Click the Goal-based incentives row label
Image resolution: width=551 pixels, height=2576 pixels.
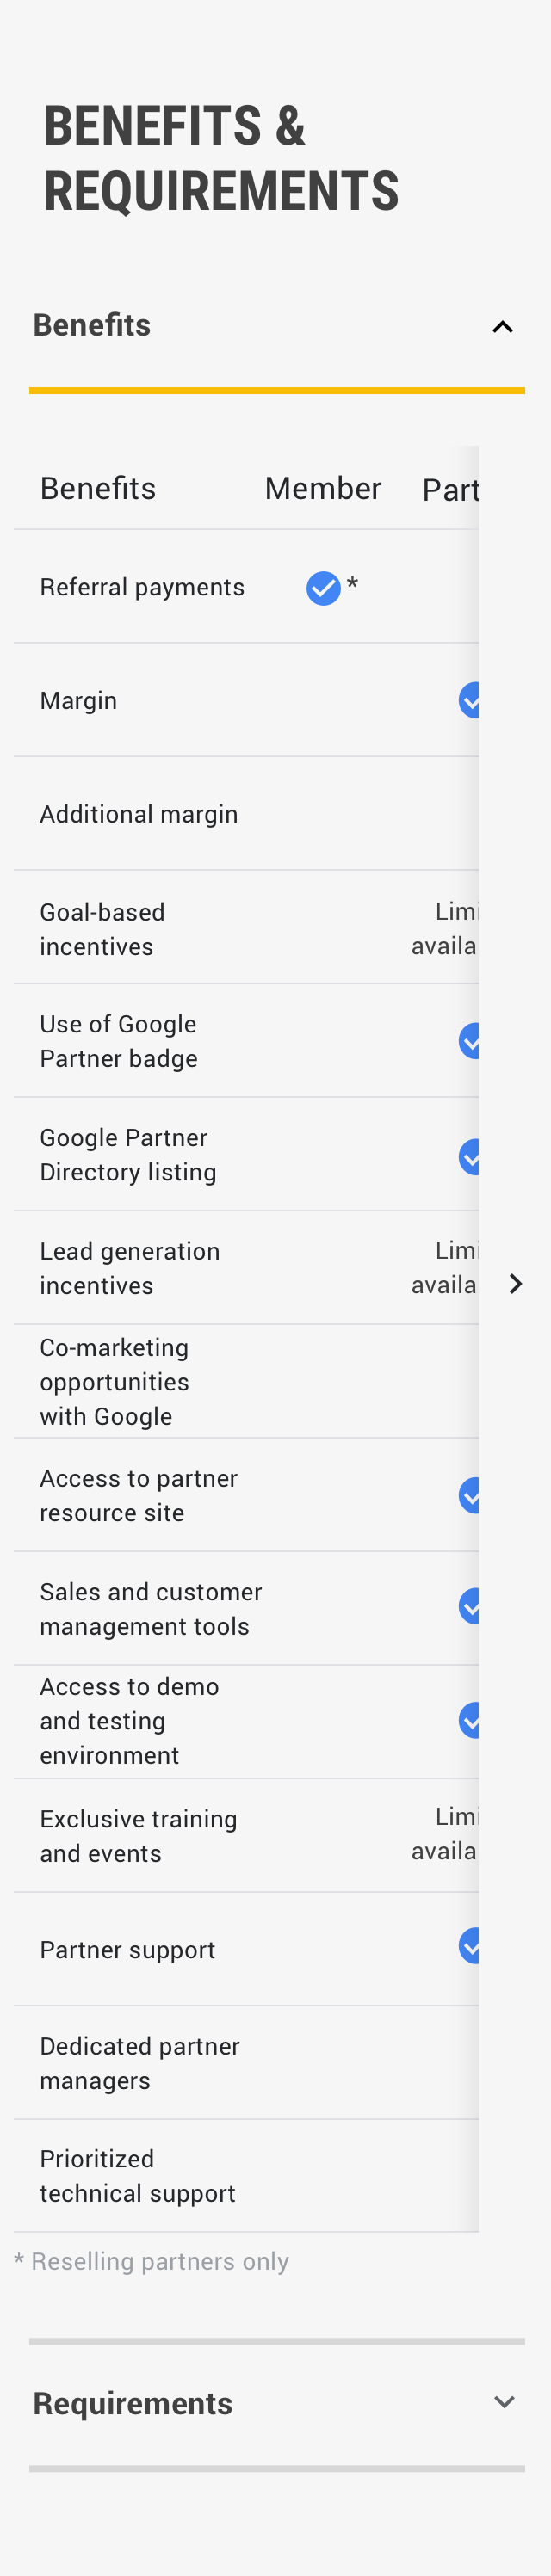(102, 929)
